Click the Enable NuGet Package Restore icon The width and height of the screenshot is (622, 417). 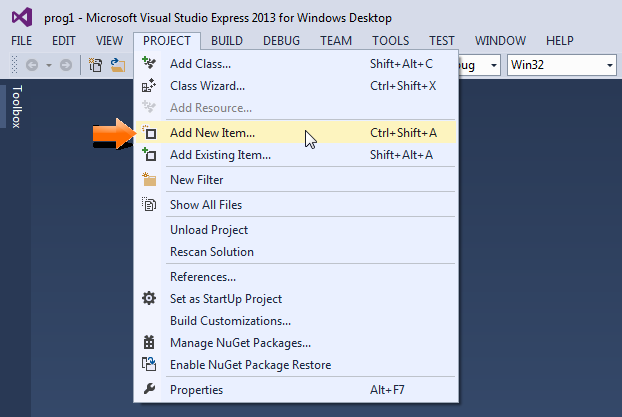(x=150, y=365)
